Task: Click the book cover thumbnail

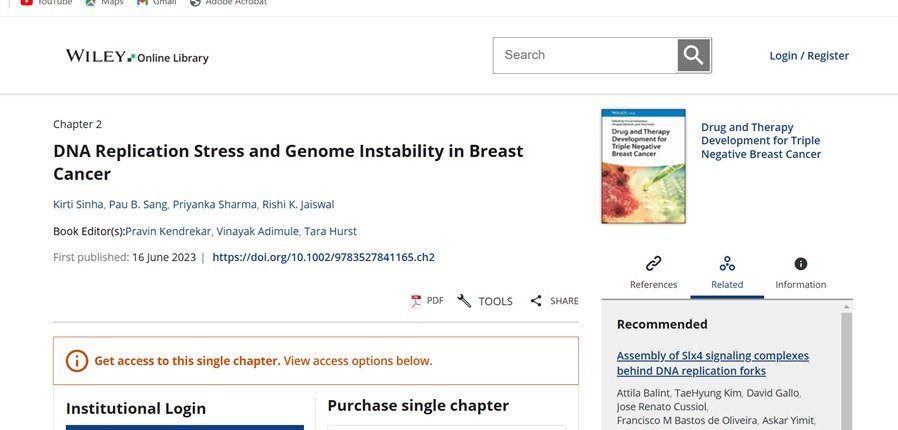Action: click(x=643, y=165)
